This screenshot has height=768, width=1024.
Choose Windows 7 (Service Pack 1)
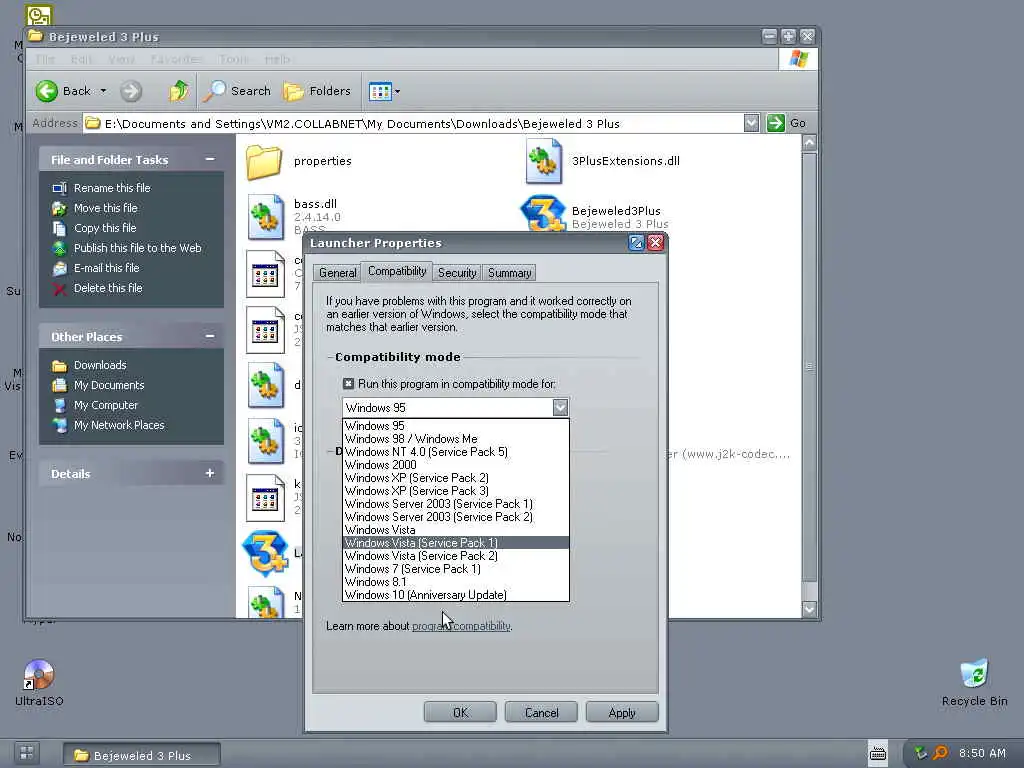coord(456,569)
